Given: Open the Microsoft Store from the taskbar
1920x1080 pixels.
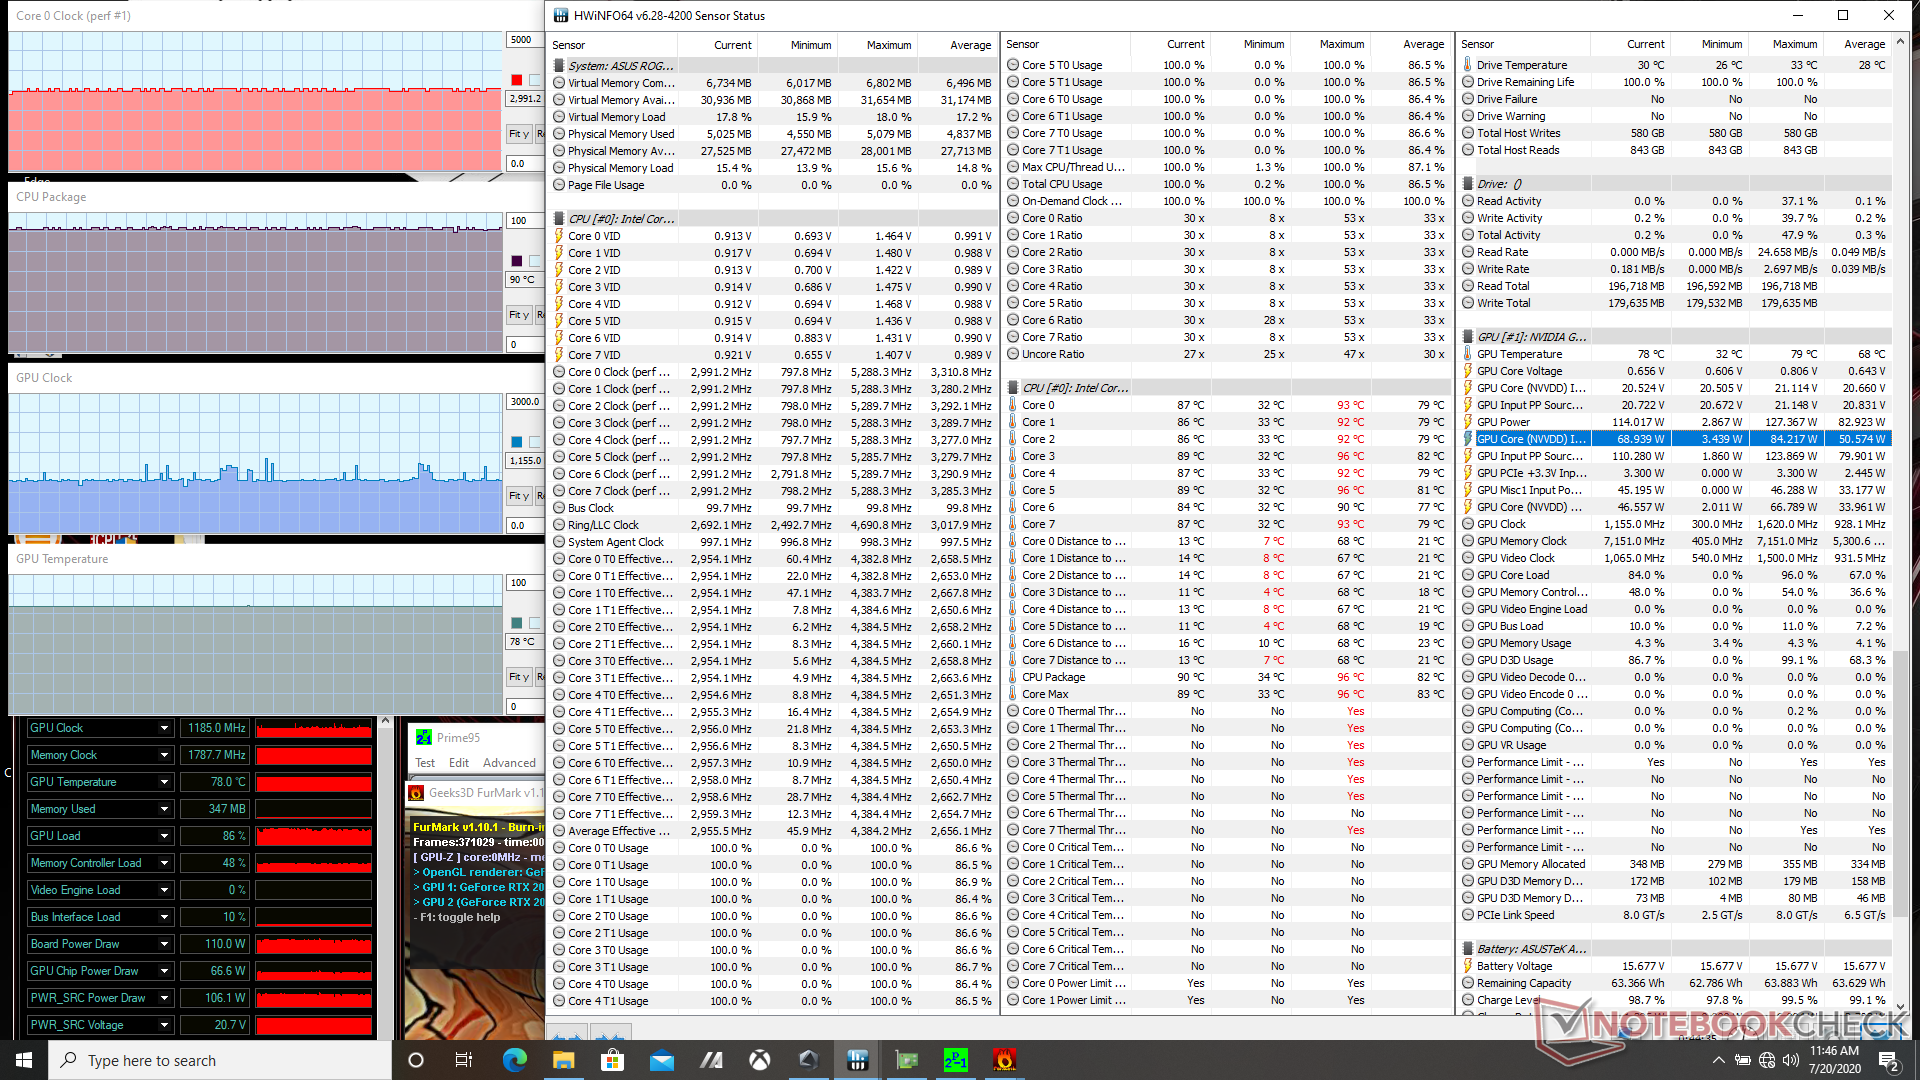Looking at the screenshot, I should (612, 1060).
